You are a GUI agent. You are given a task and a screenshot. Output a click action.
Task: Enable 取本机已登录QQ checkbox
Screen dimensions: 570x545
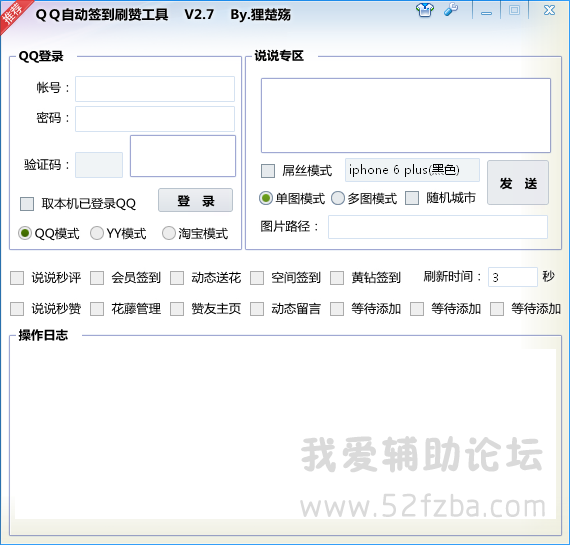27,204
